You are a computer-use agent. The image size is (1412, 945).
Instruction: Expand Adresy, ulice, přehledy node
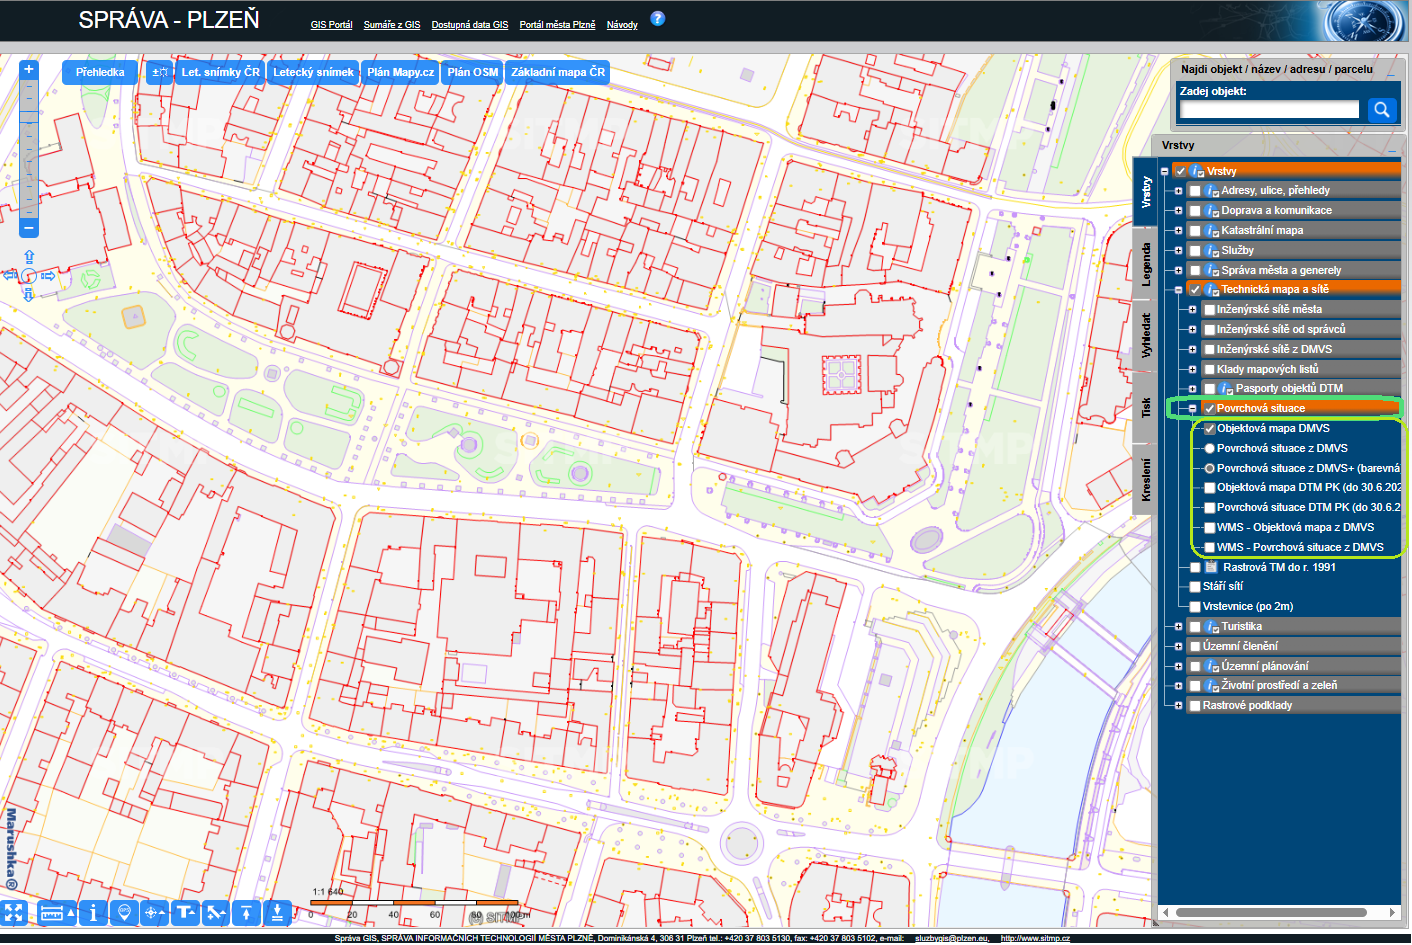click(1178, 190)
